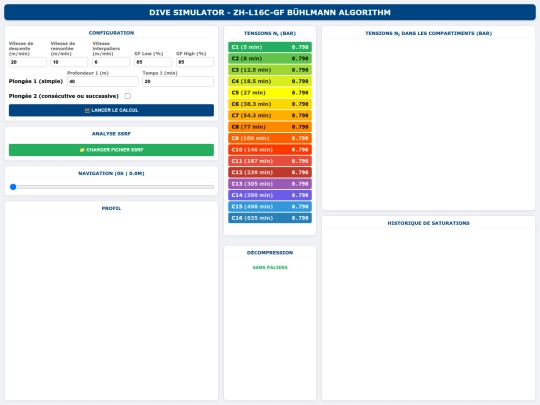Click the Vitesse de remontée input field

[69, 62]
